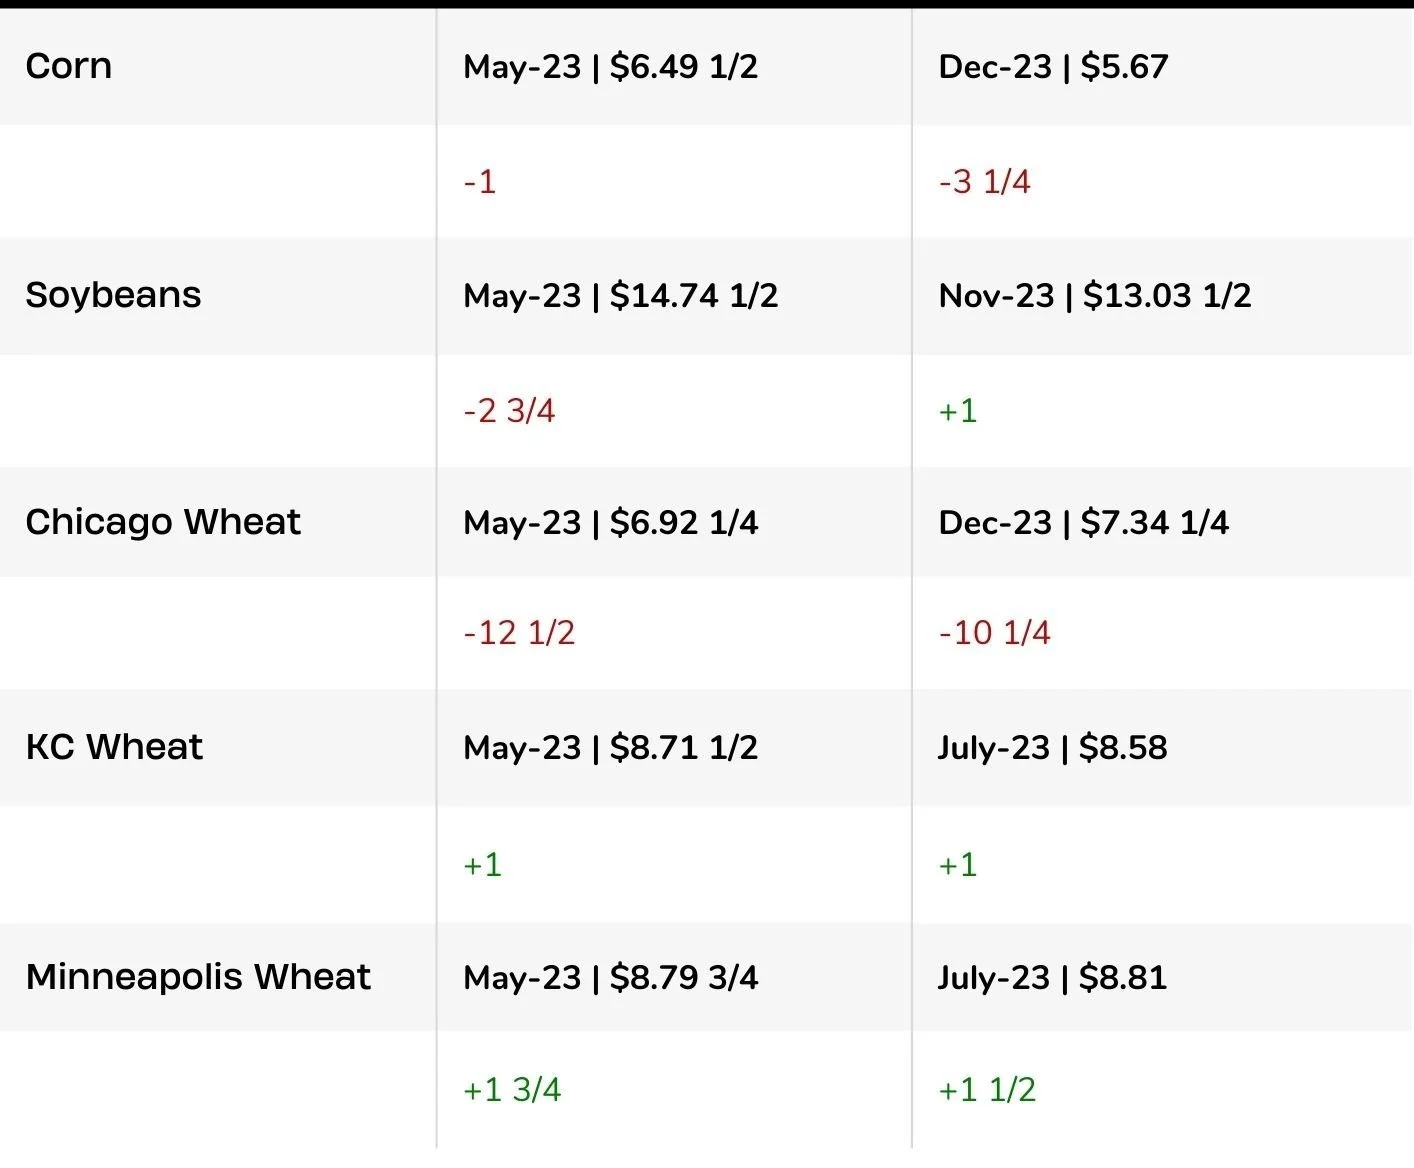Viewport: 1414px width, 1168px height.
Task: Click Chicago Wheat Dec-23 $7.34 1/4
Action: (x=1083, y=522)
